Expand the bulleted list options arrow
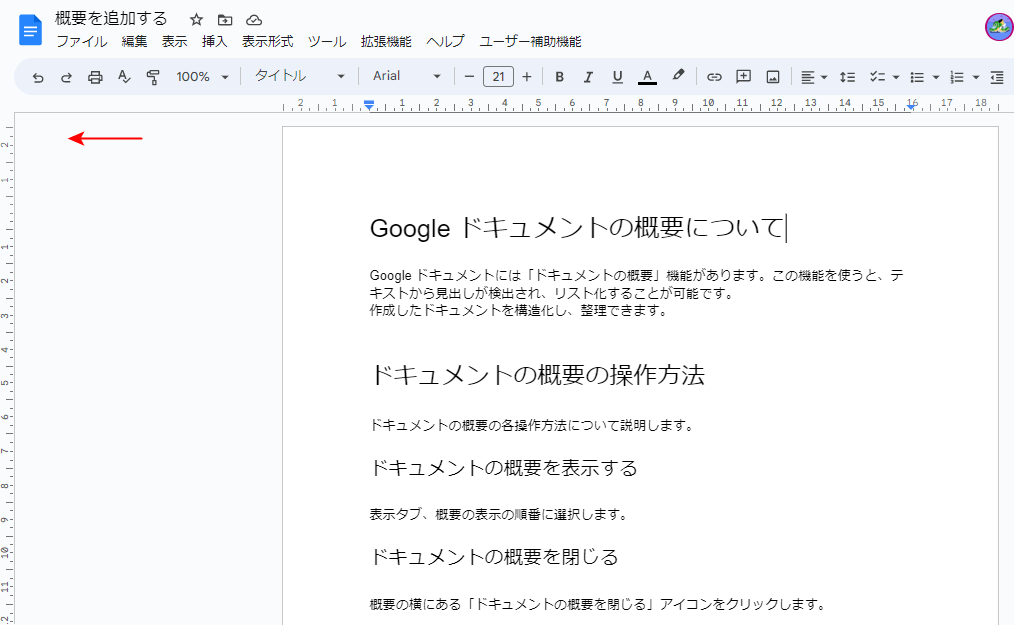The image size is (1014, 625). [936, 77]
